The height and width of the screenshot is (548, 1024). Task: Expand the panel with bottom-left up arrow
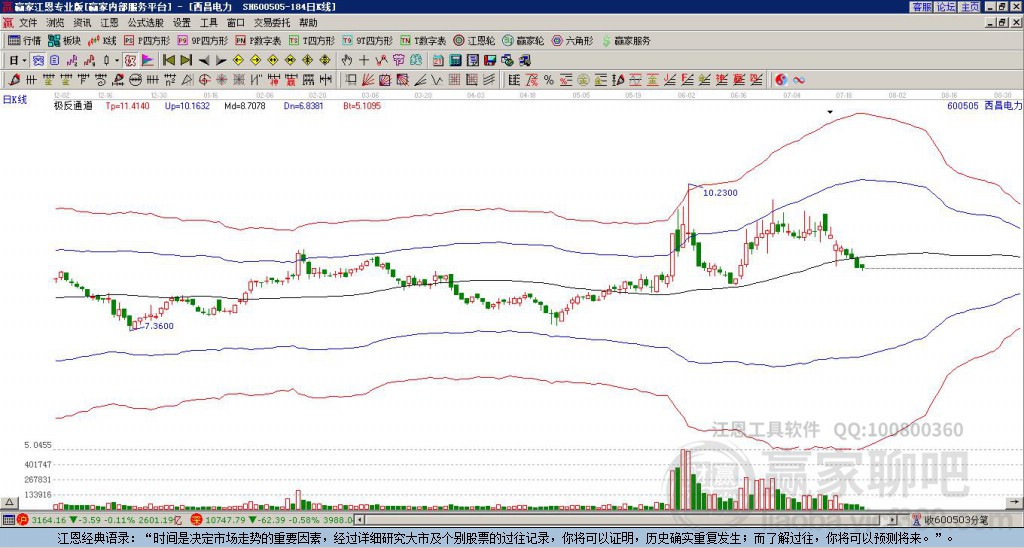(9, 502)
